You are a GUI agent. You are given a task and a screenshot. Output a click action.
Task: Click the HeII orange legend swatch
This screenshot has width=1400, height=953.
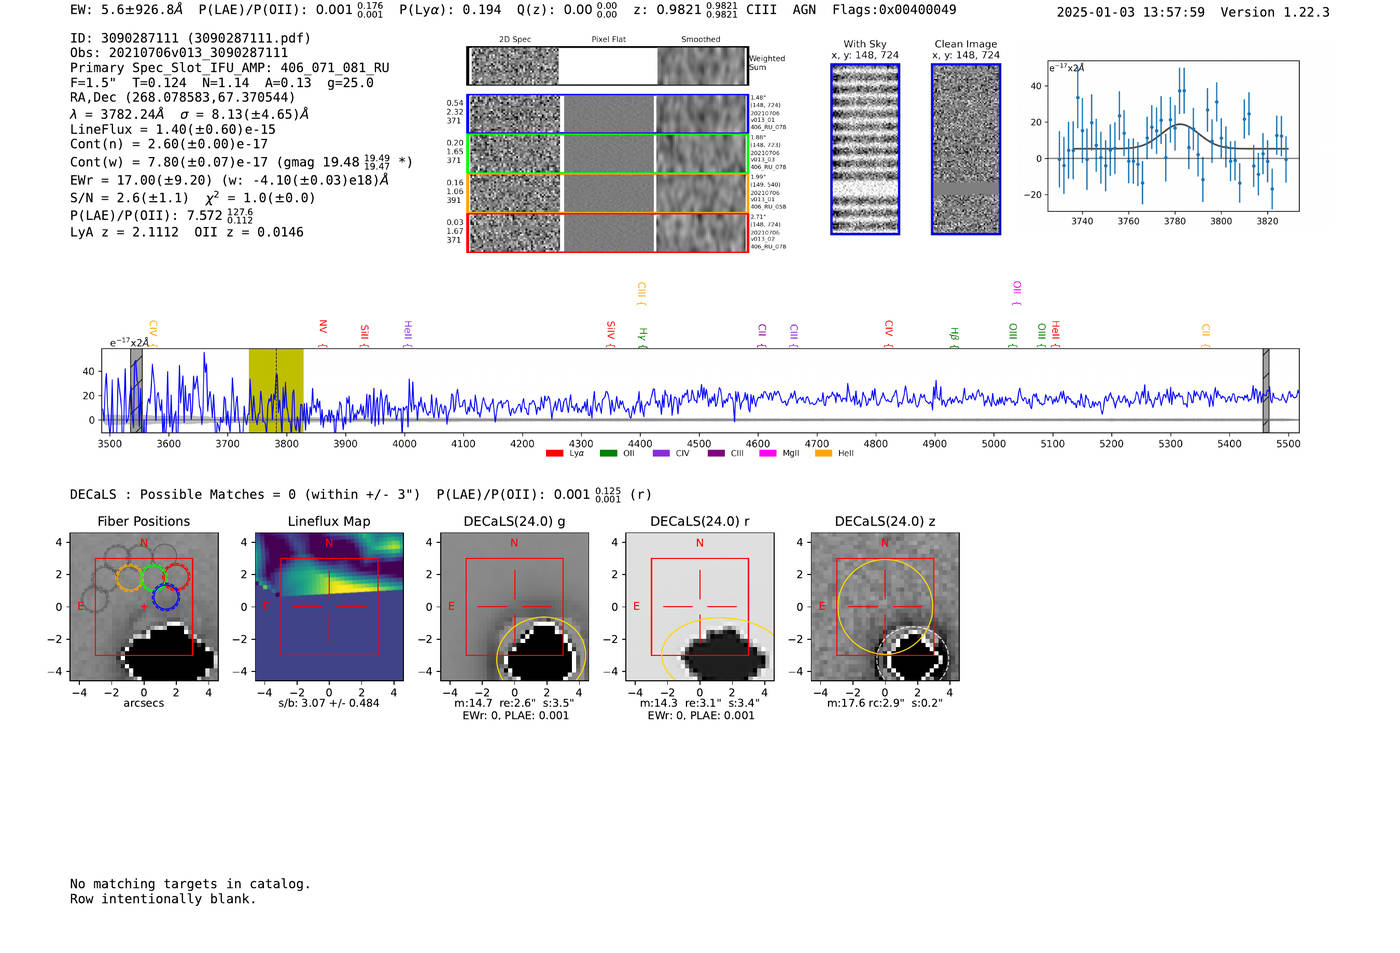point(823,454)
